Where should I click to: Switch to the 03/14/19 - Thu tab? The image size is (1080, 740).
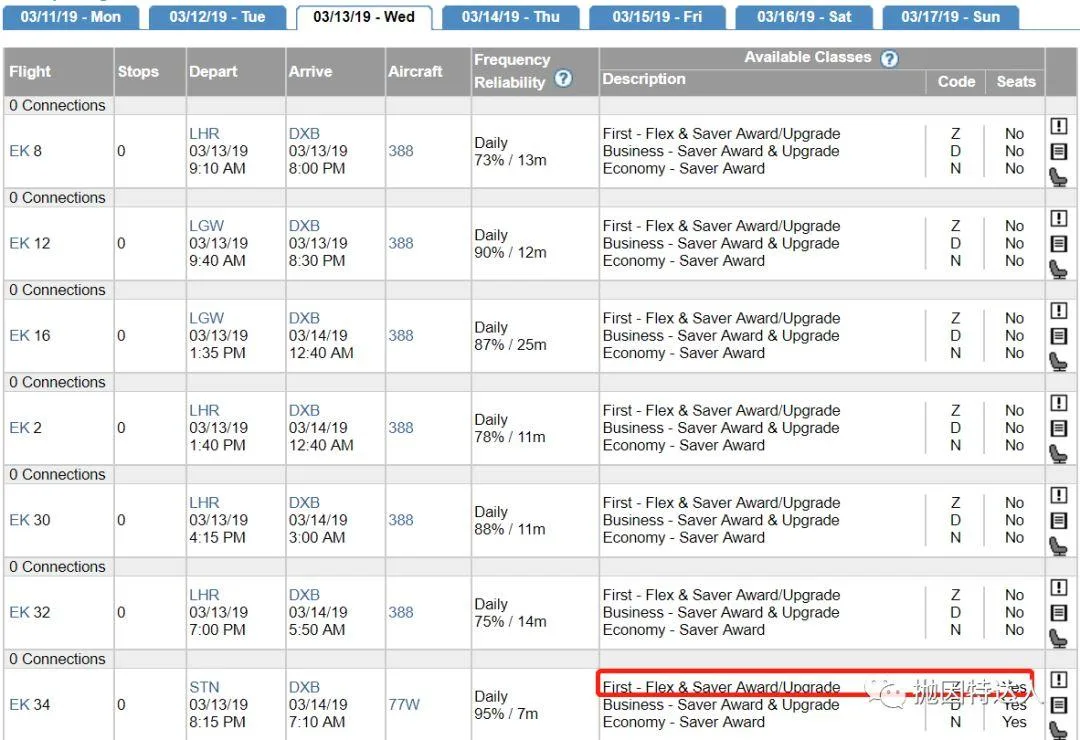510,17
